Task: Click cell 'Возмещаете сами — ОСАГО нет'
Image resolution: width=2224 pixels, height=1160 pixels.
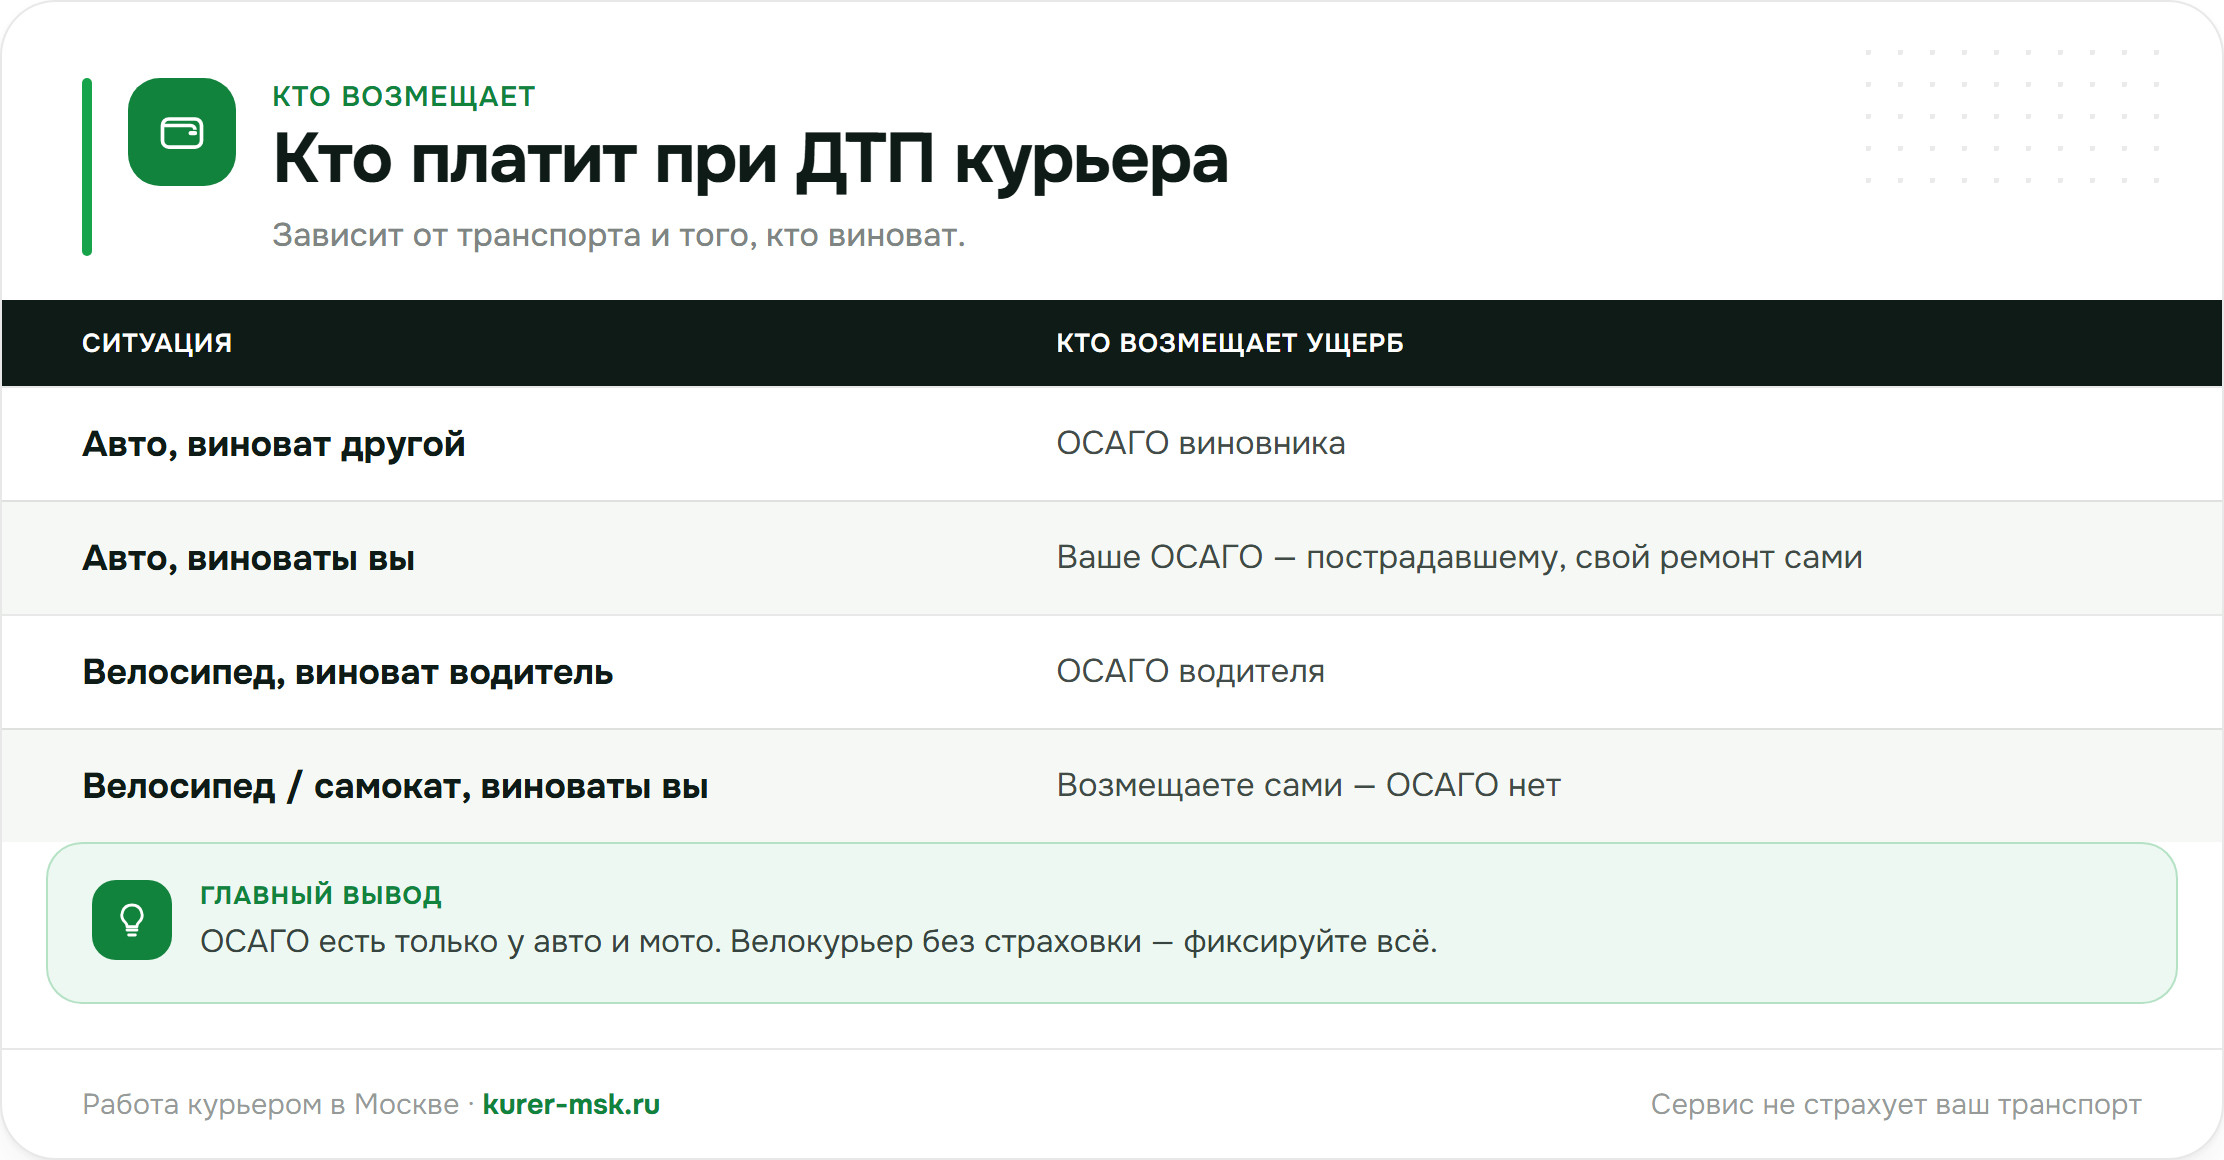Action: [1309, 785]
